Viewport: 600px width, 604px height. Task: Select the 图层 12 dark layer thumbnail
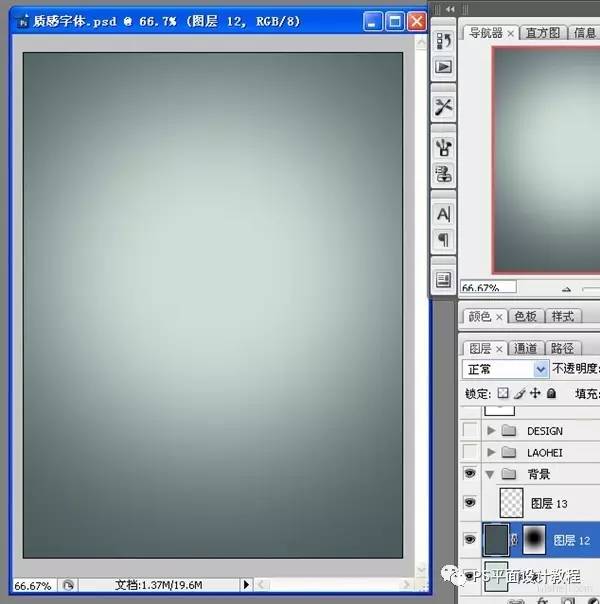pos(496,539)
